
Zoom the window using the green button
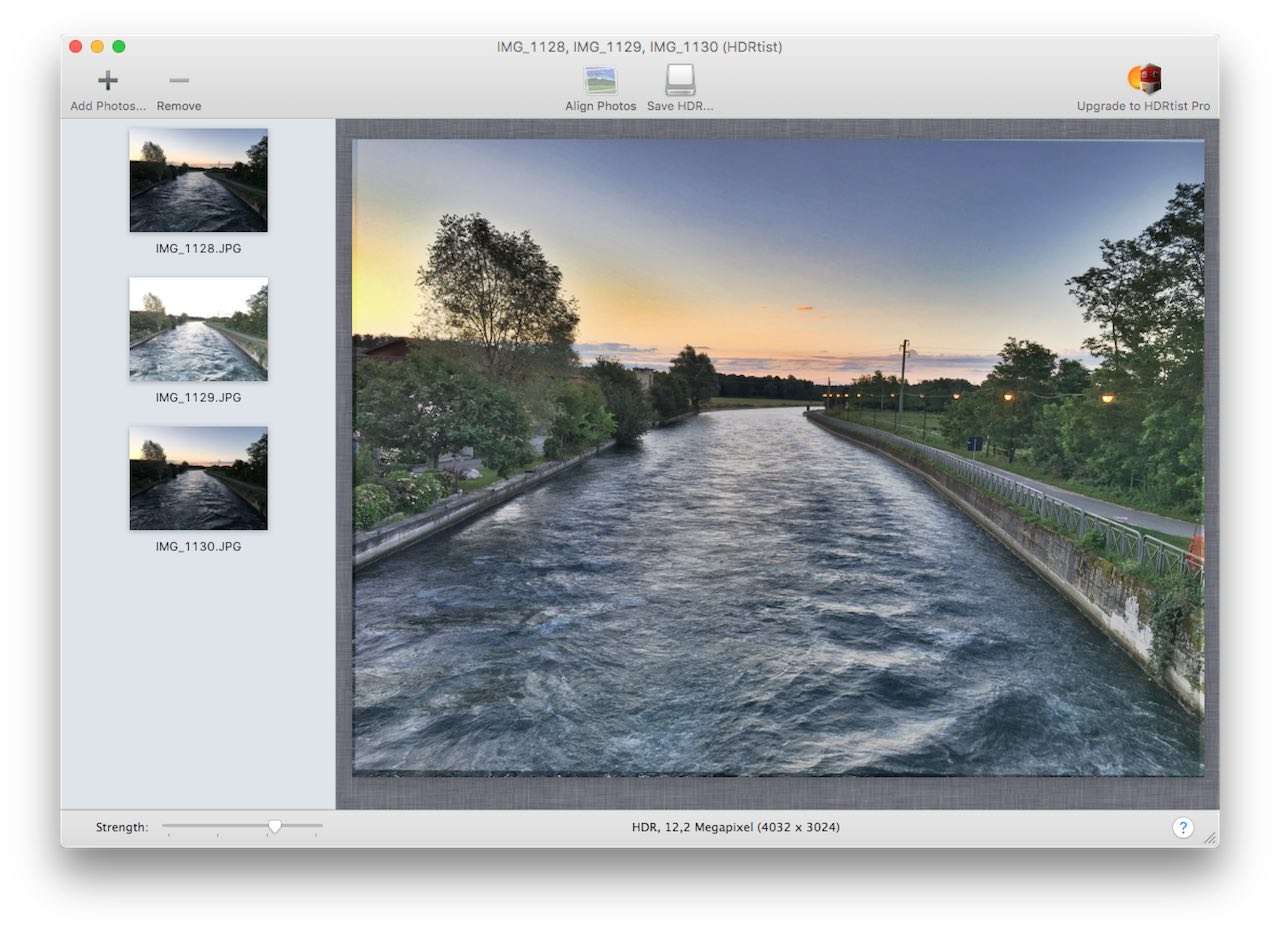(x=119, y=47)
